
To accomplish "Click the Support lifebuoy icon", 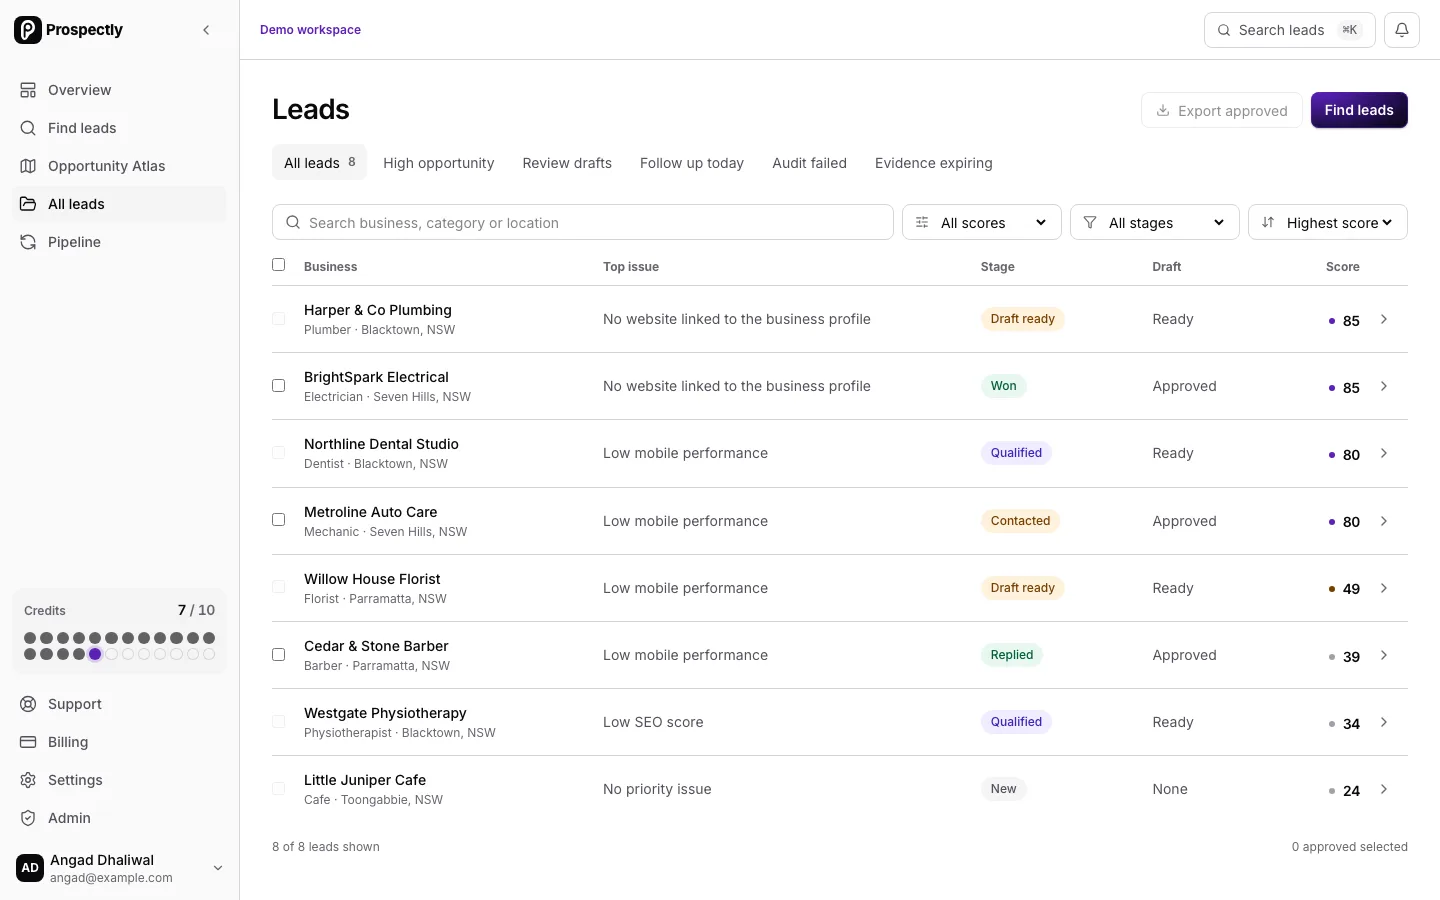I will (28, 704).
